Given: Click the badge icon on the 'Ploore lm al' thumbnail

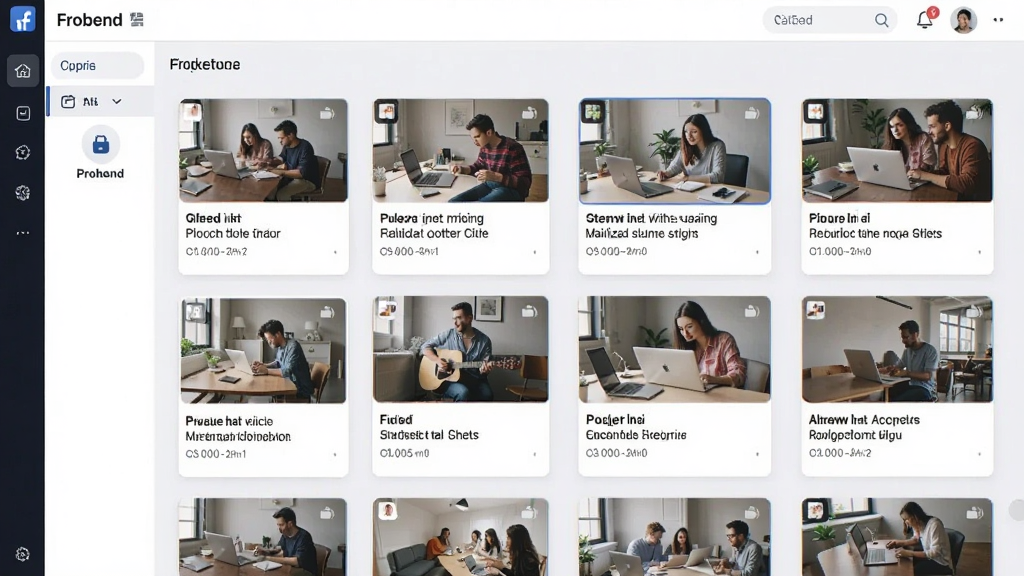Looking at the screenshot, I should pyautogui.click(x=816, y=112).
